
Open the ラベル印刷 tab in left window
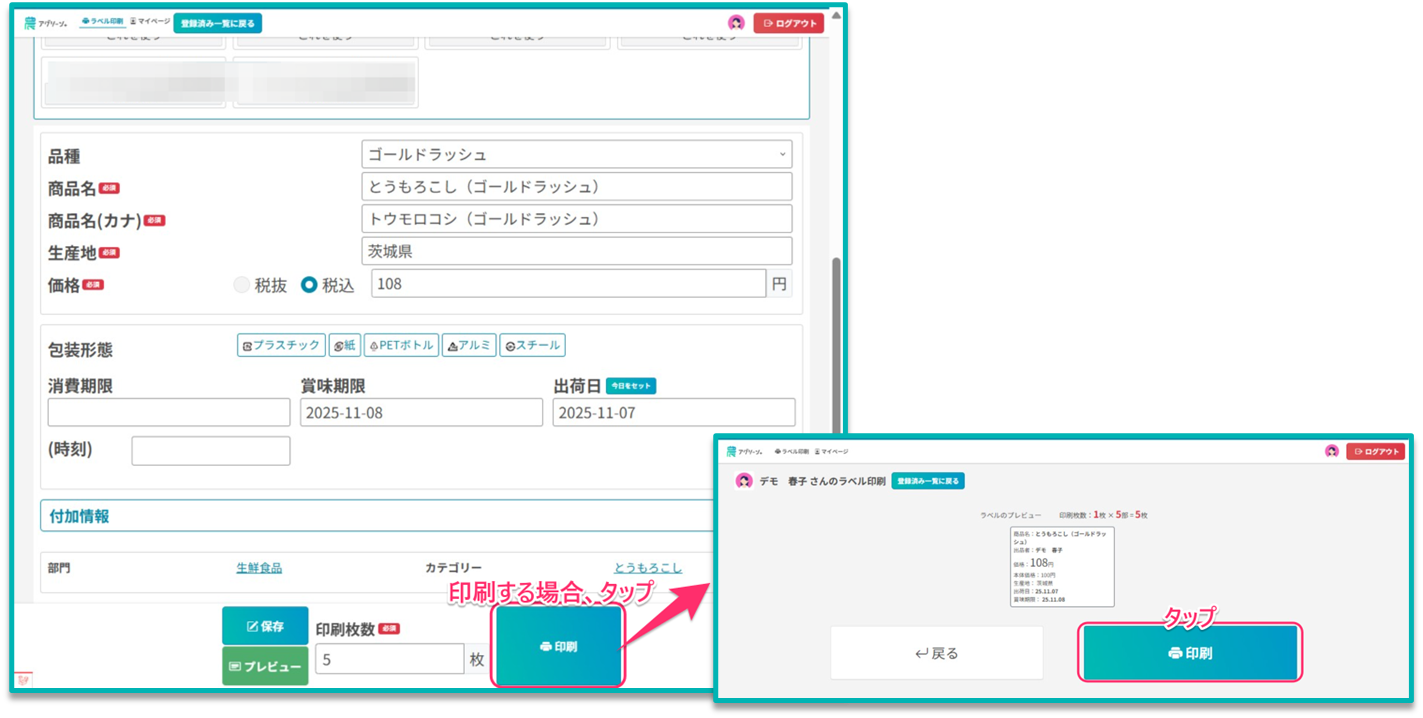pyautogui.click(x=101, y=21)
